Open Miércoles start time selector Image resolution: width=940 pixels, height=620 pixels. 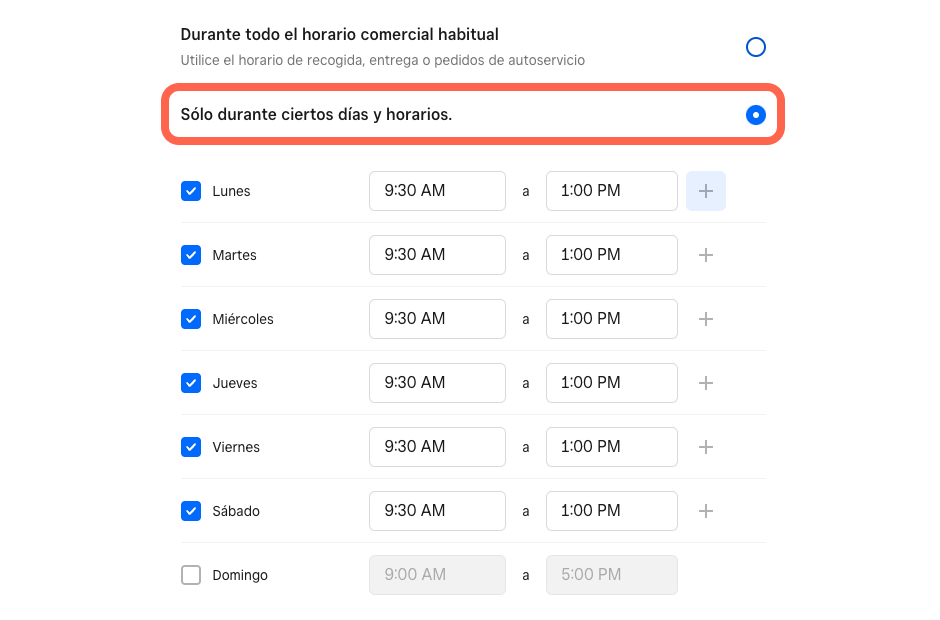point(437,319)
